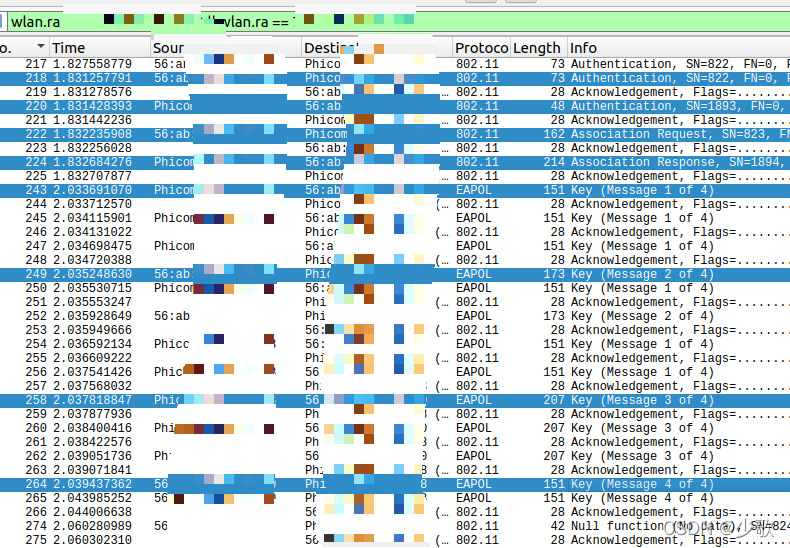Select packet 247 at time 2.034698475

pyautogui.click(x=395, y=246)
